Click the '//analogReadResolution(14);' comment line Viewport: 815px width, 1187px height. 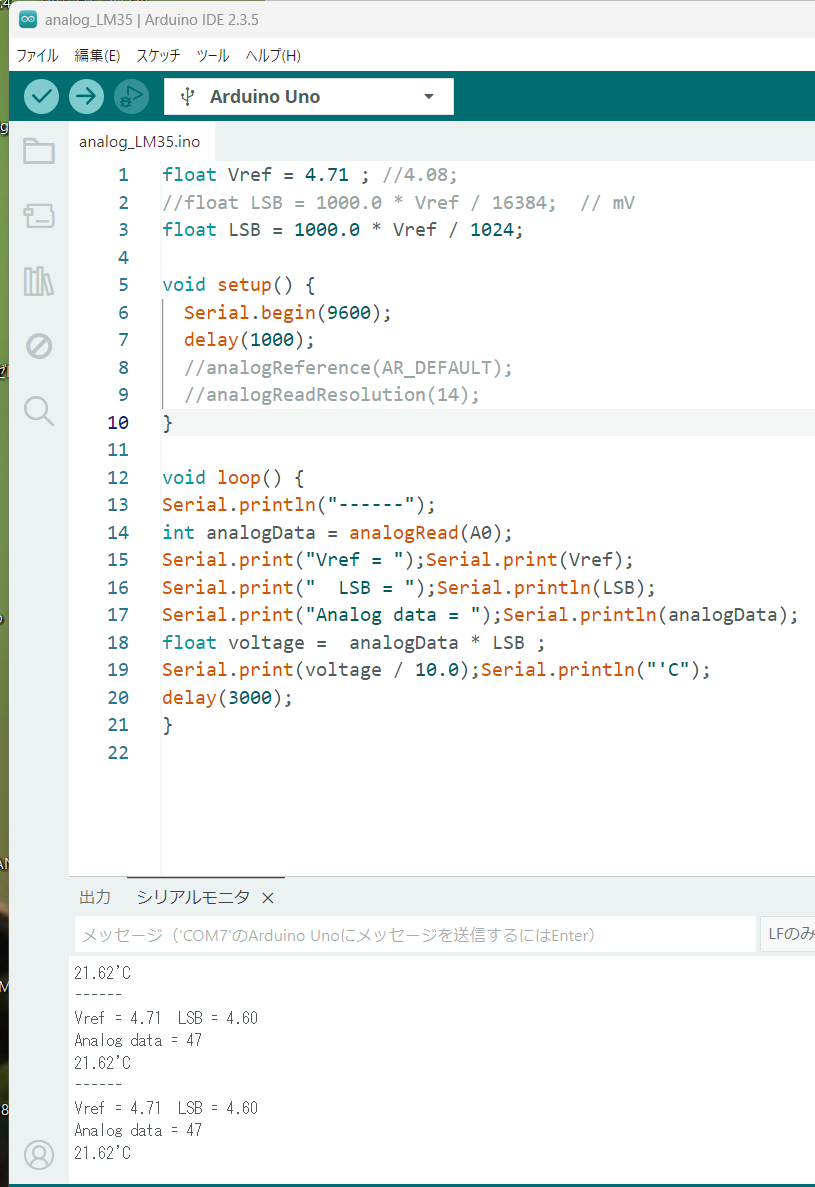331,394
